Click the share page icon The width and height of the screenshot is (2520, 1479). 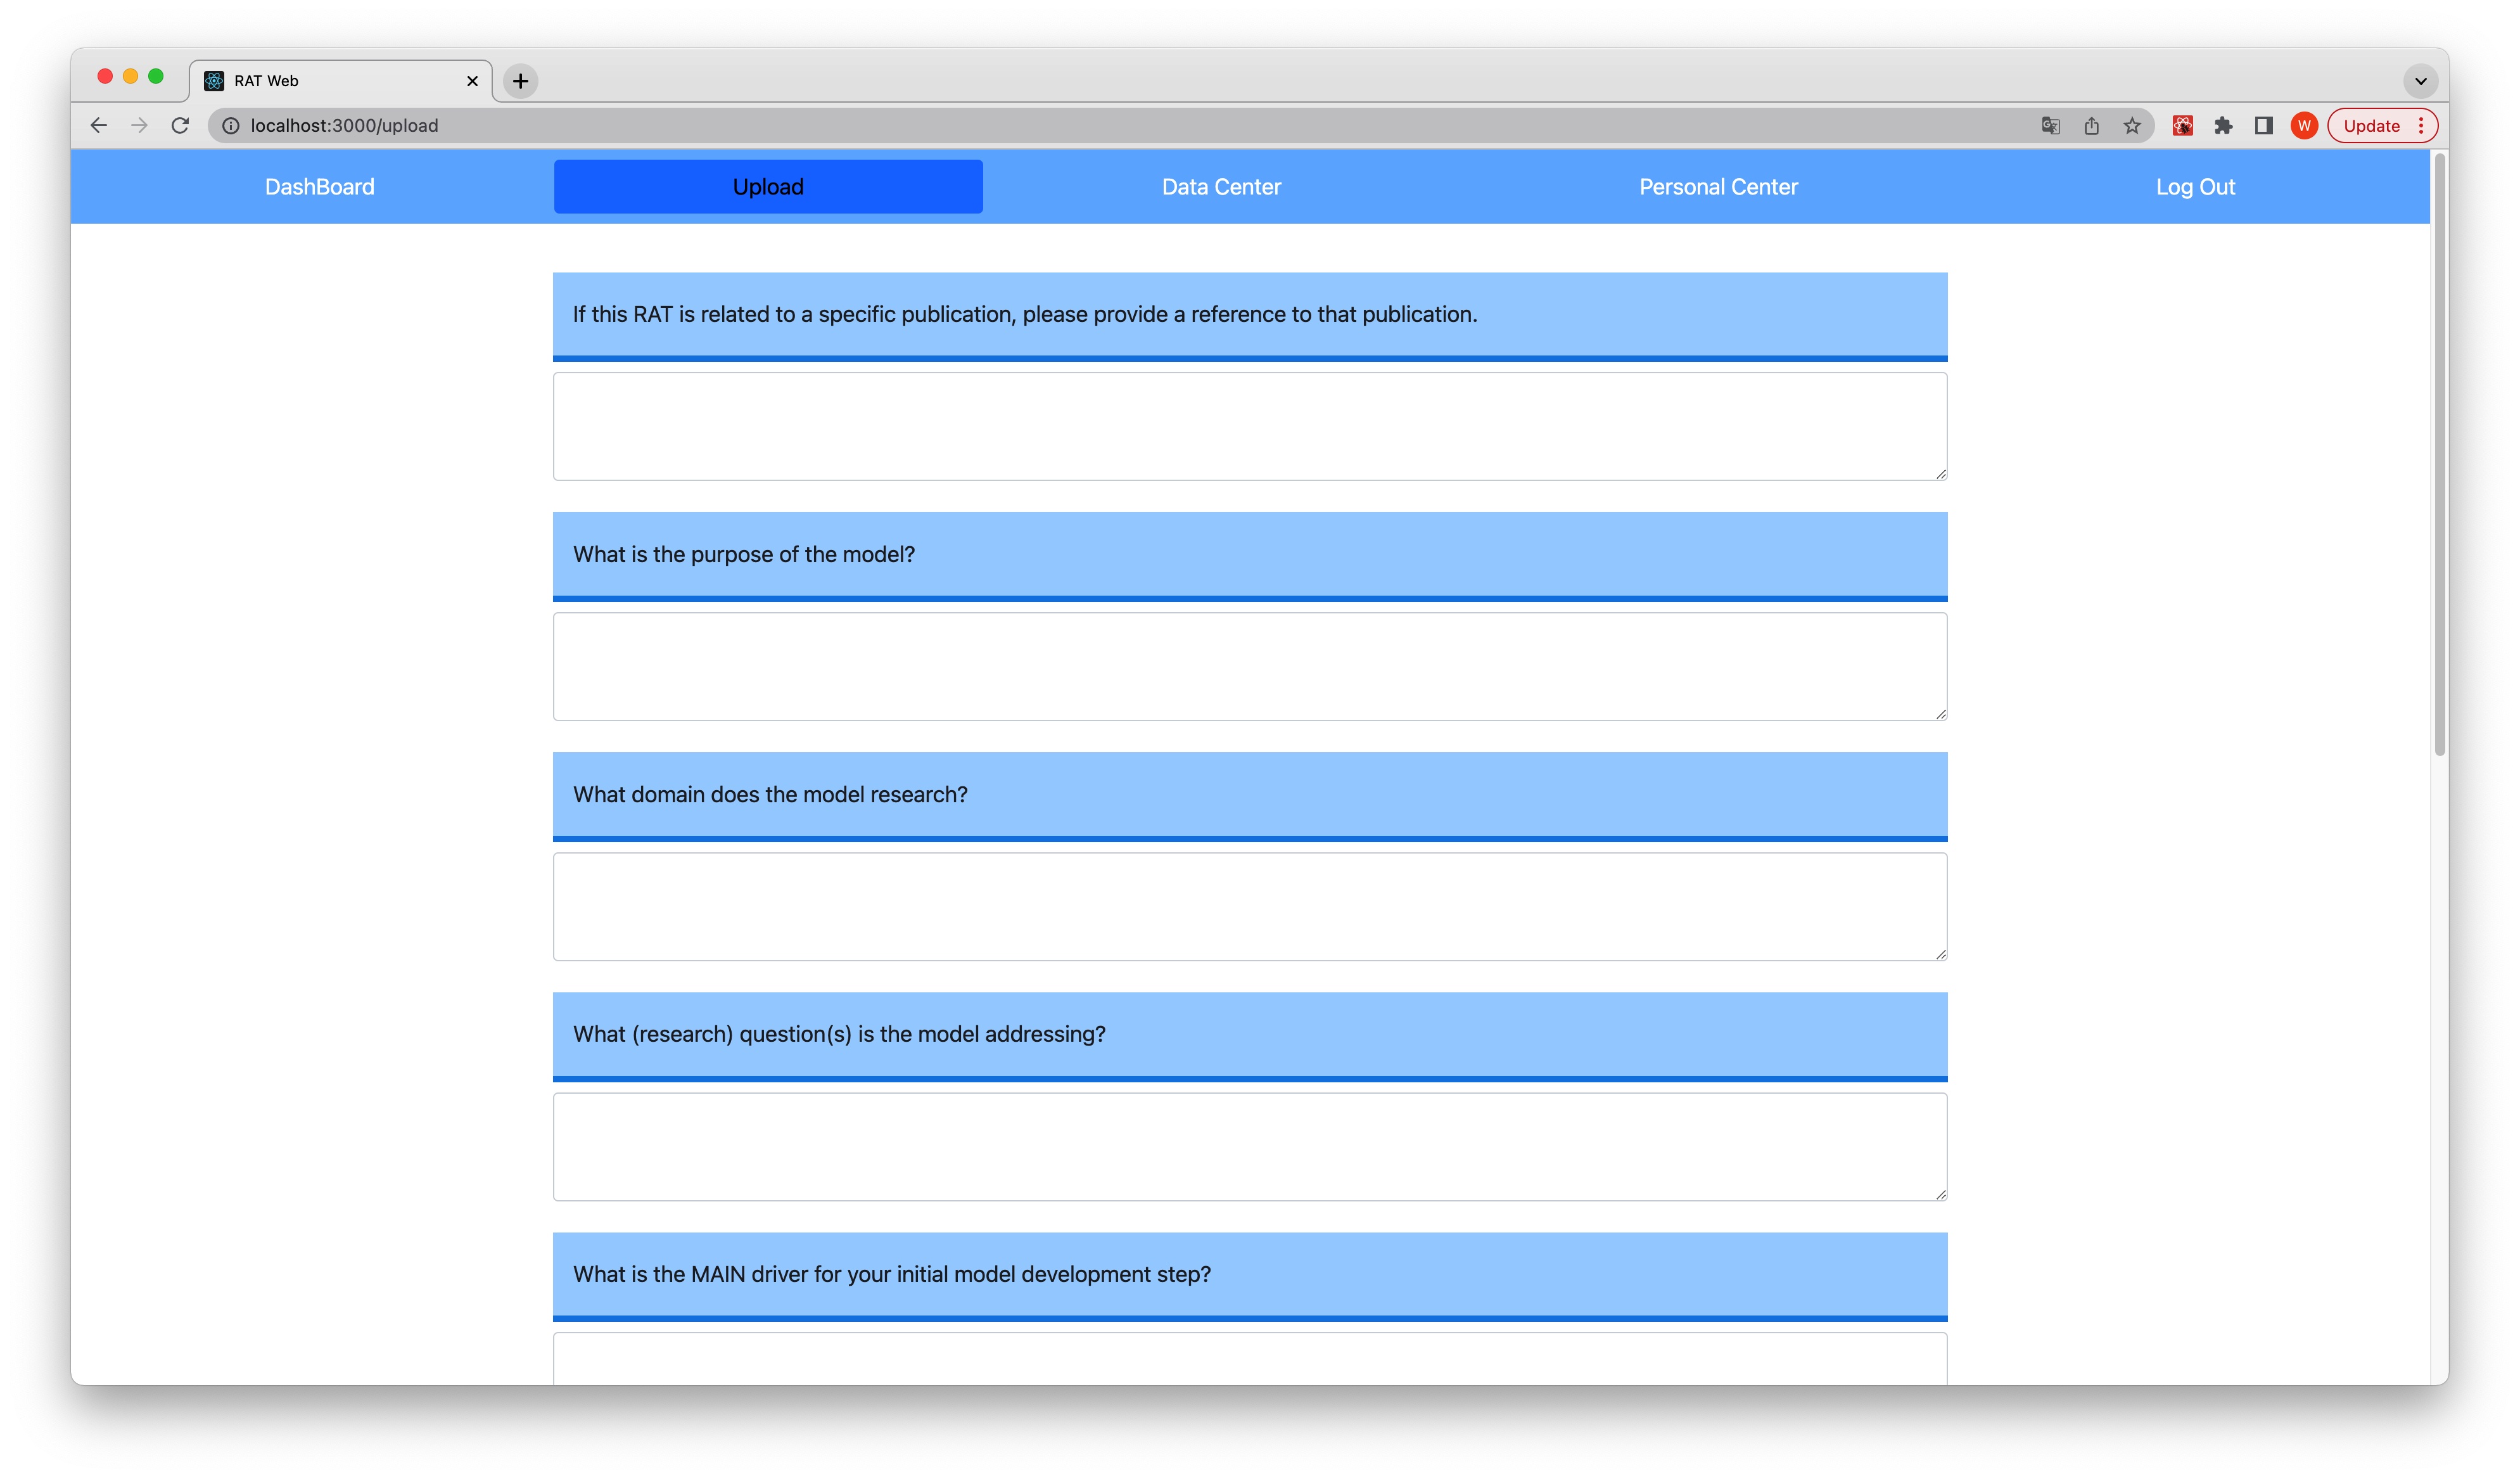tap(2091, 125)
